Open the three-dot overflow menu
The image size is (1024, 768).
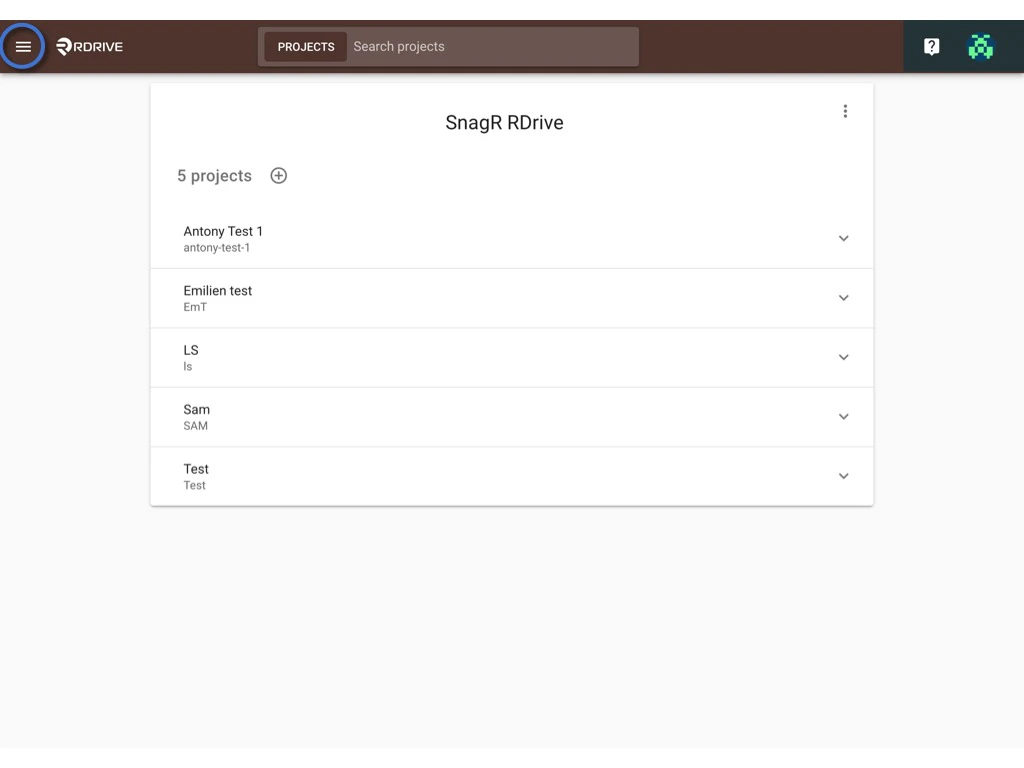[x=845, y=111]
